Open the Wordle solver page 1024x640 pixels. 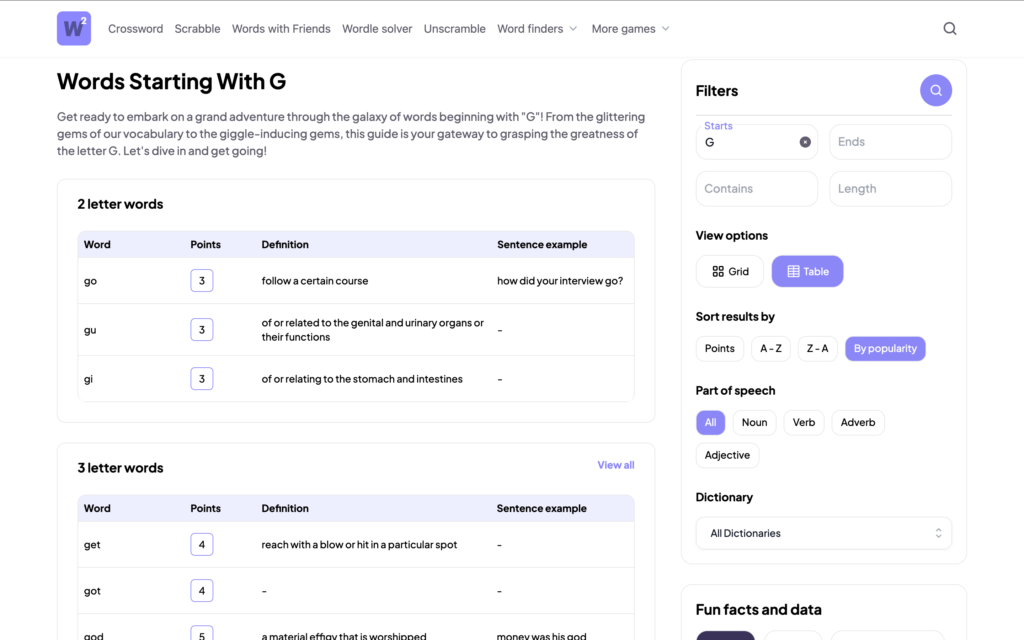pyautogui.click(x=377, y=29)
